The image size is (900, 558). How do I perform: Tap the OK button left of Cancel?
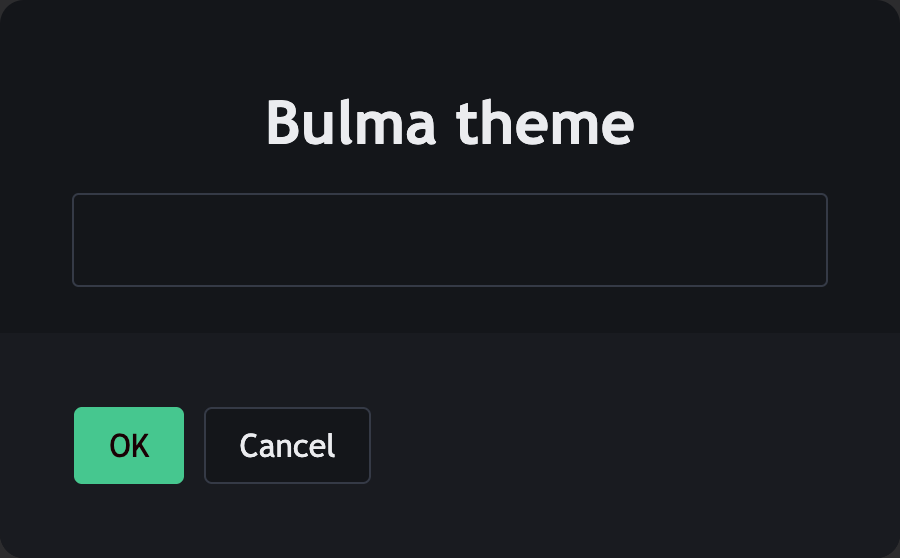[x=129, y=445]
